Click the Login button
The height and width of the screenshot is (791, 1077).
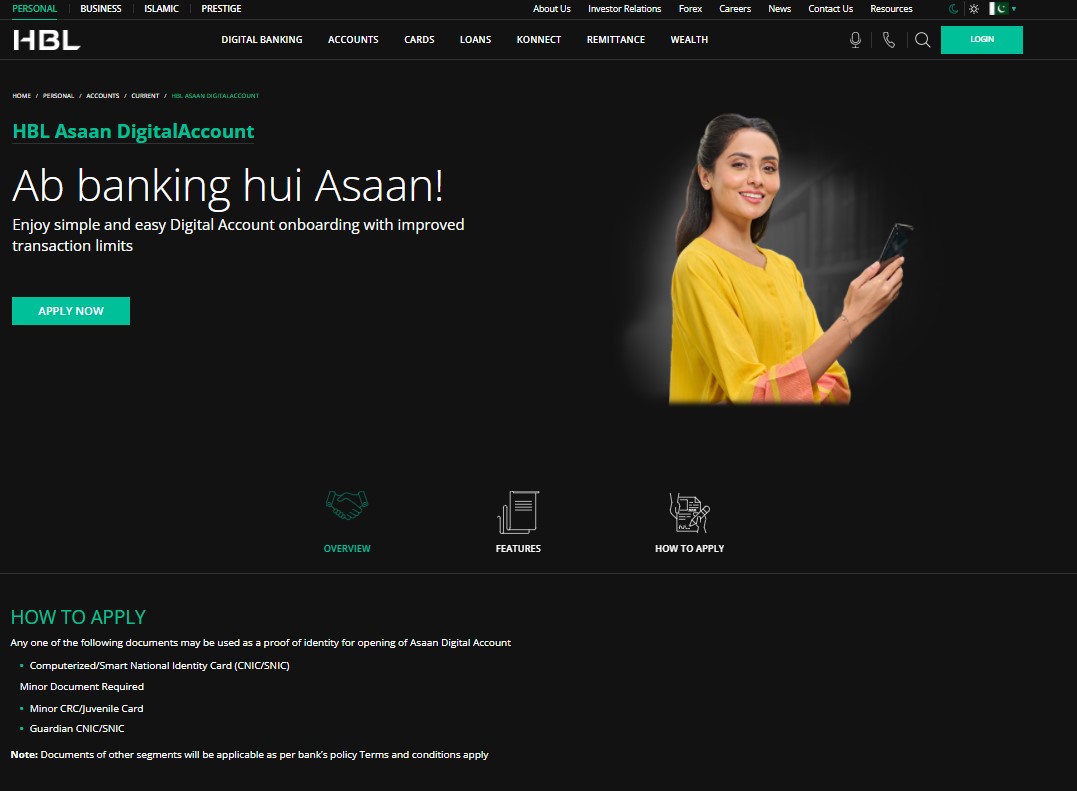click(982, 40)
